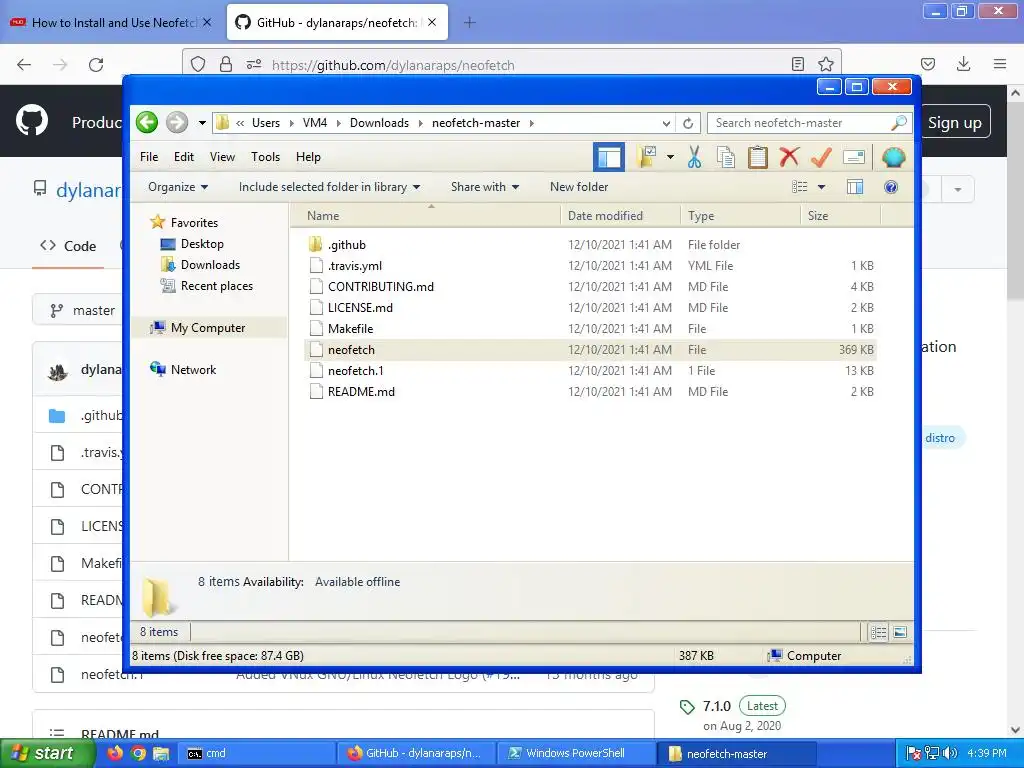Open Firefox Downloads arrow icon
The height and width of the screenshot is (768, 1024).
(963, 64)
